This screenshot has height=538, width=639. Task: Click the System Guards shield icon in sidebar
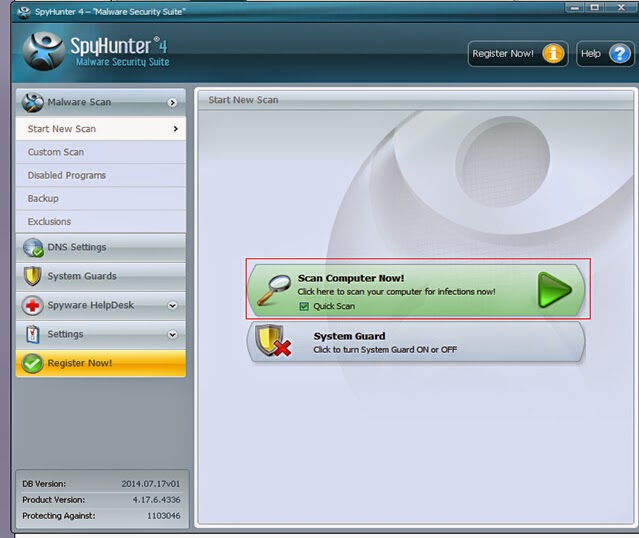(33, 276)
